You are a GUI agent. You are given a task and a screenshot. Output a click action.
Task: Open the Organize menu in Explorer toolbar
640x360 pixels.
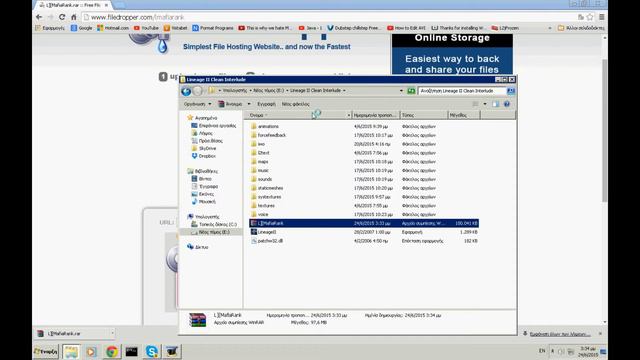(x=198, y=104)
